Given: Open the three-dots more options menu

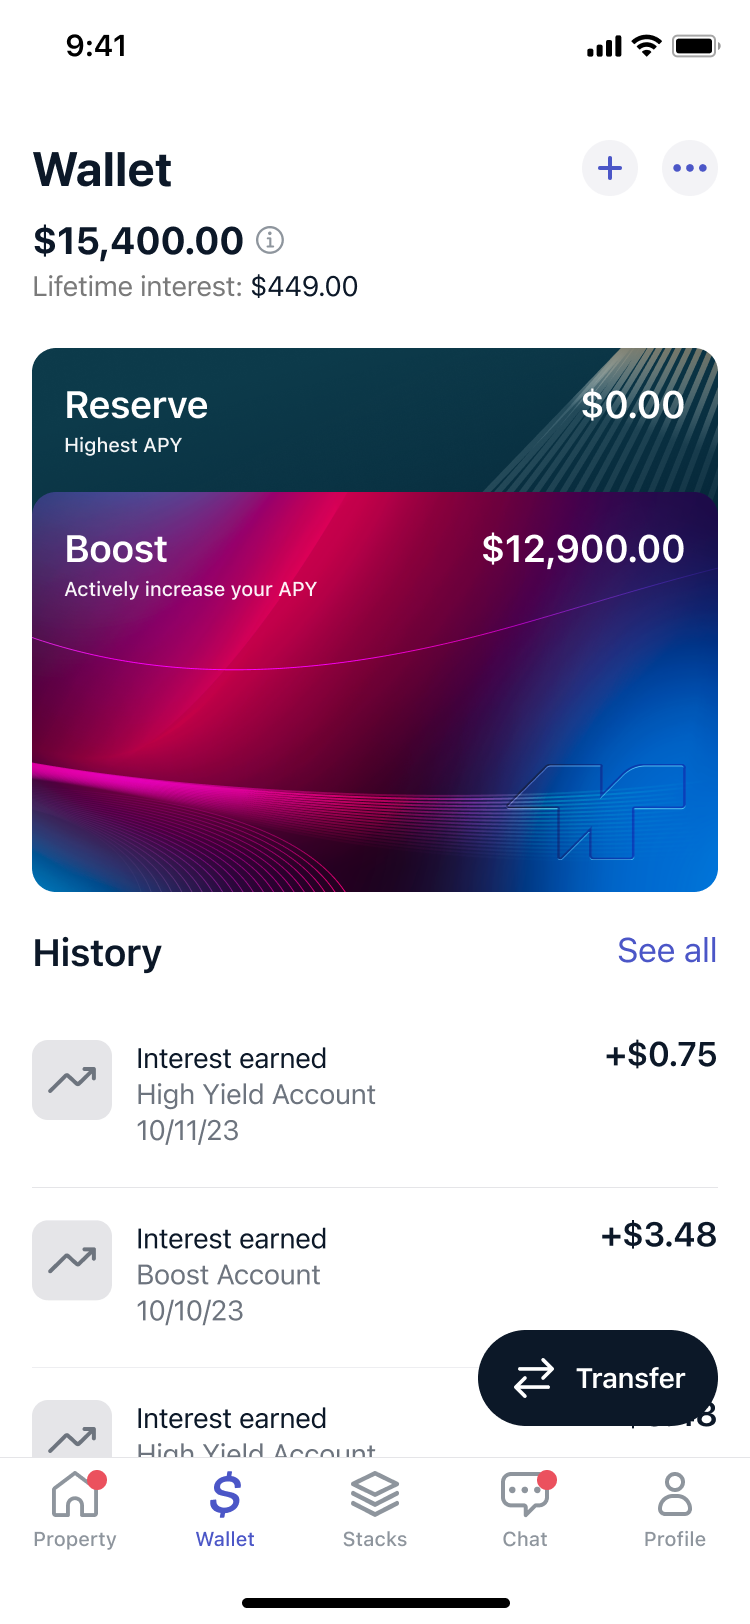Looking at the screenshot, I should click(x=690, y=168).
